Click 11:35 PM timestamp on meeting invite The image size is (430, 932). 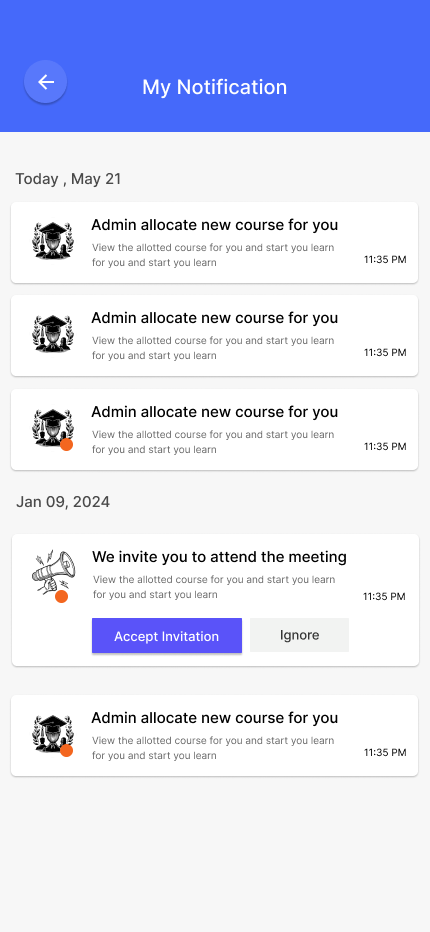(384, 596)
